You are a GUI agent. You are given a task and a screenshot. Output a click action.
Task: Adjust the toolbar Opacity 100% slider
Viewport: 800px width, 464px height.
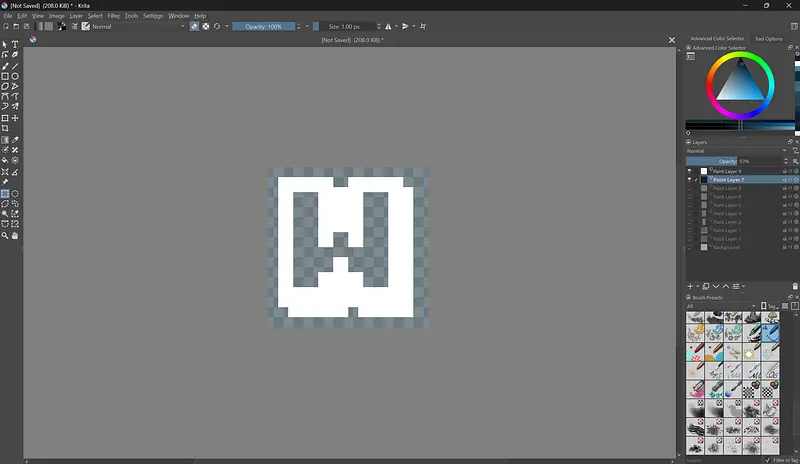coord(265,26)
